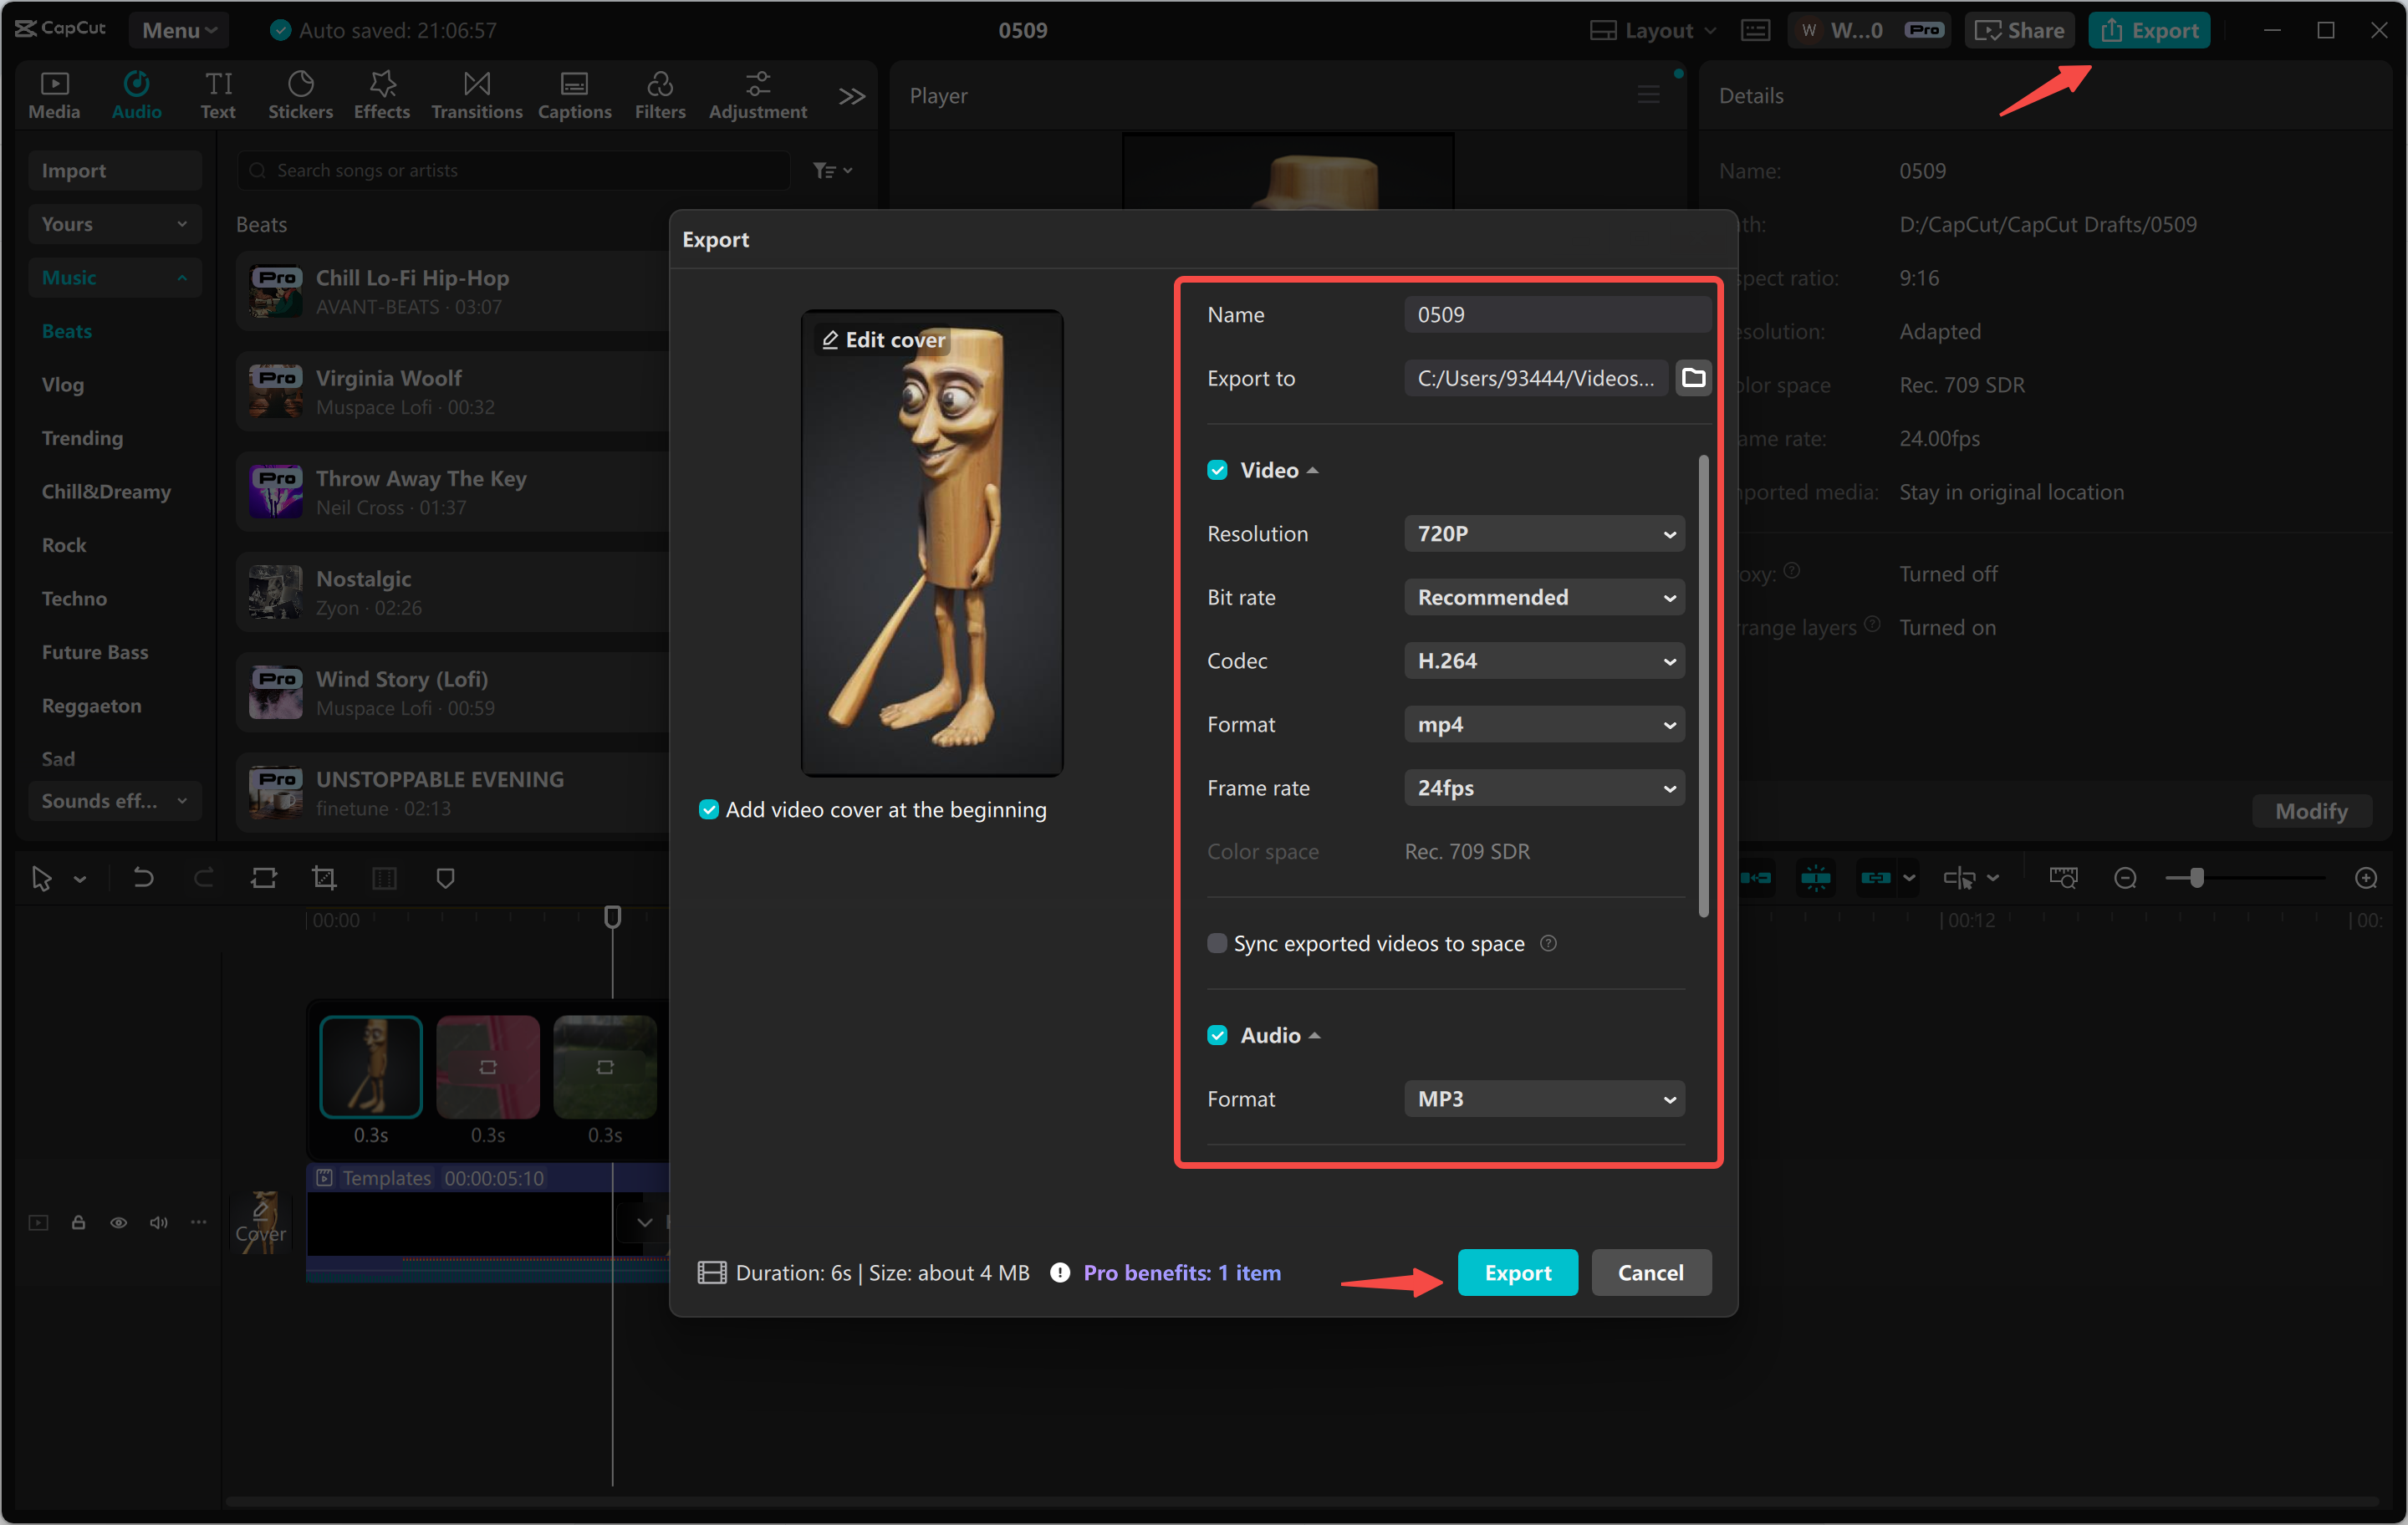
Task: Open the Stickers panel
Action: (x=300, y=93)
